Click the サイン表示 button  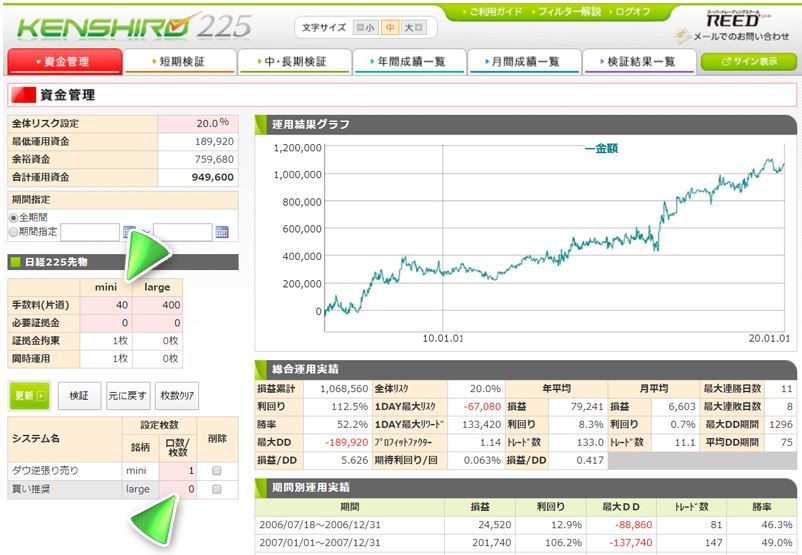tap(749, 62)
